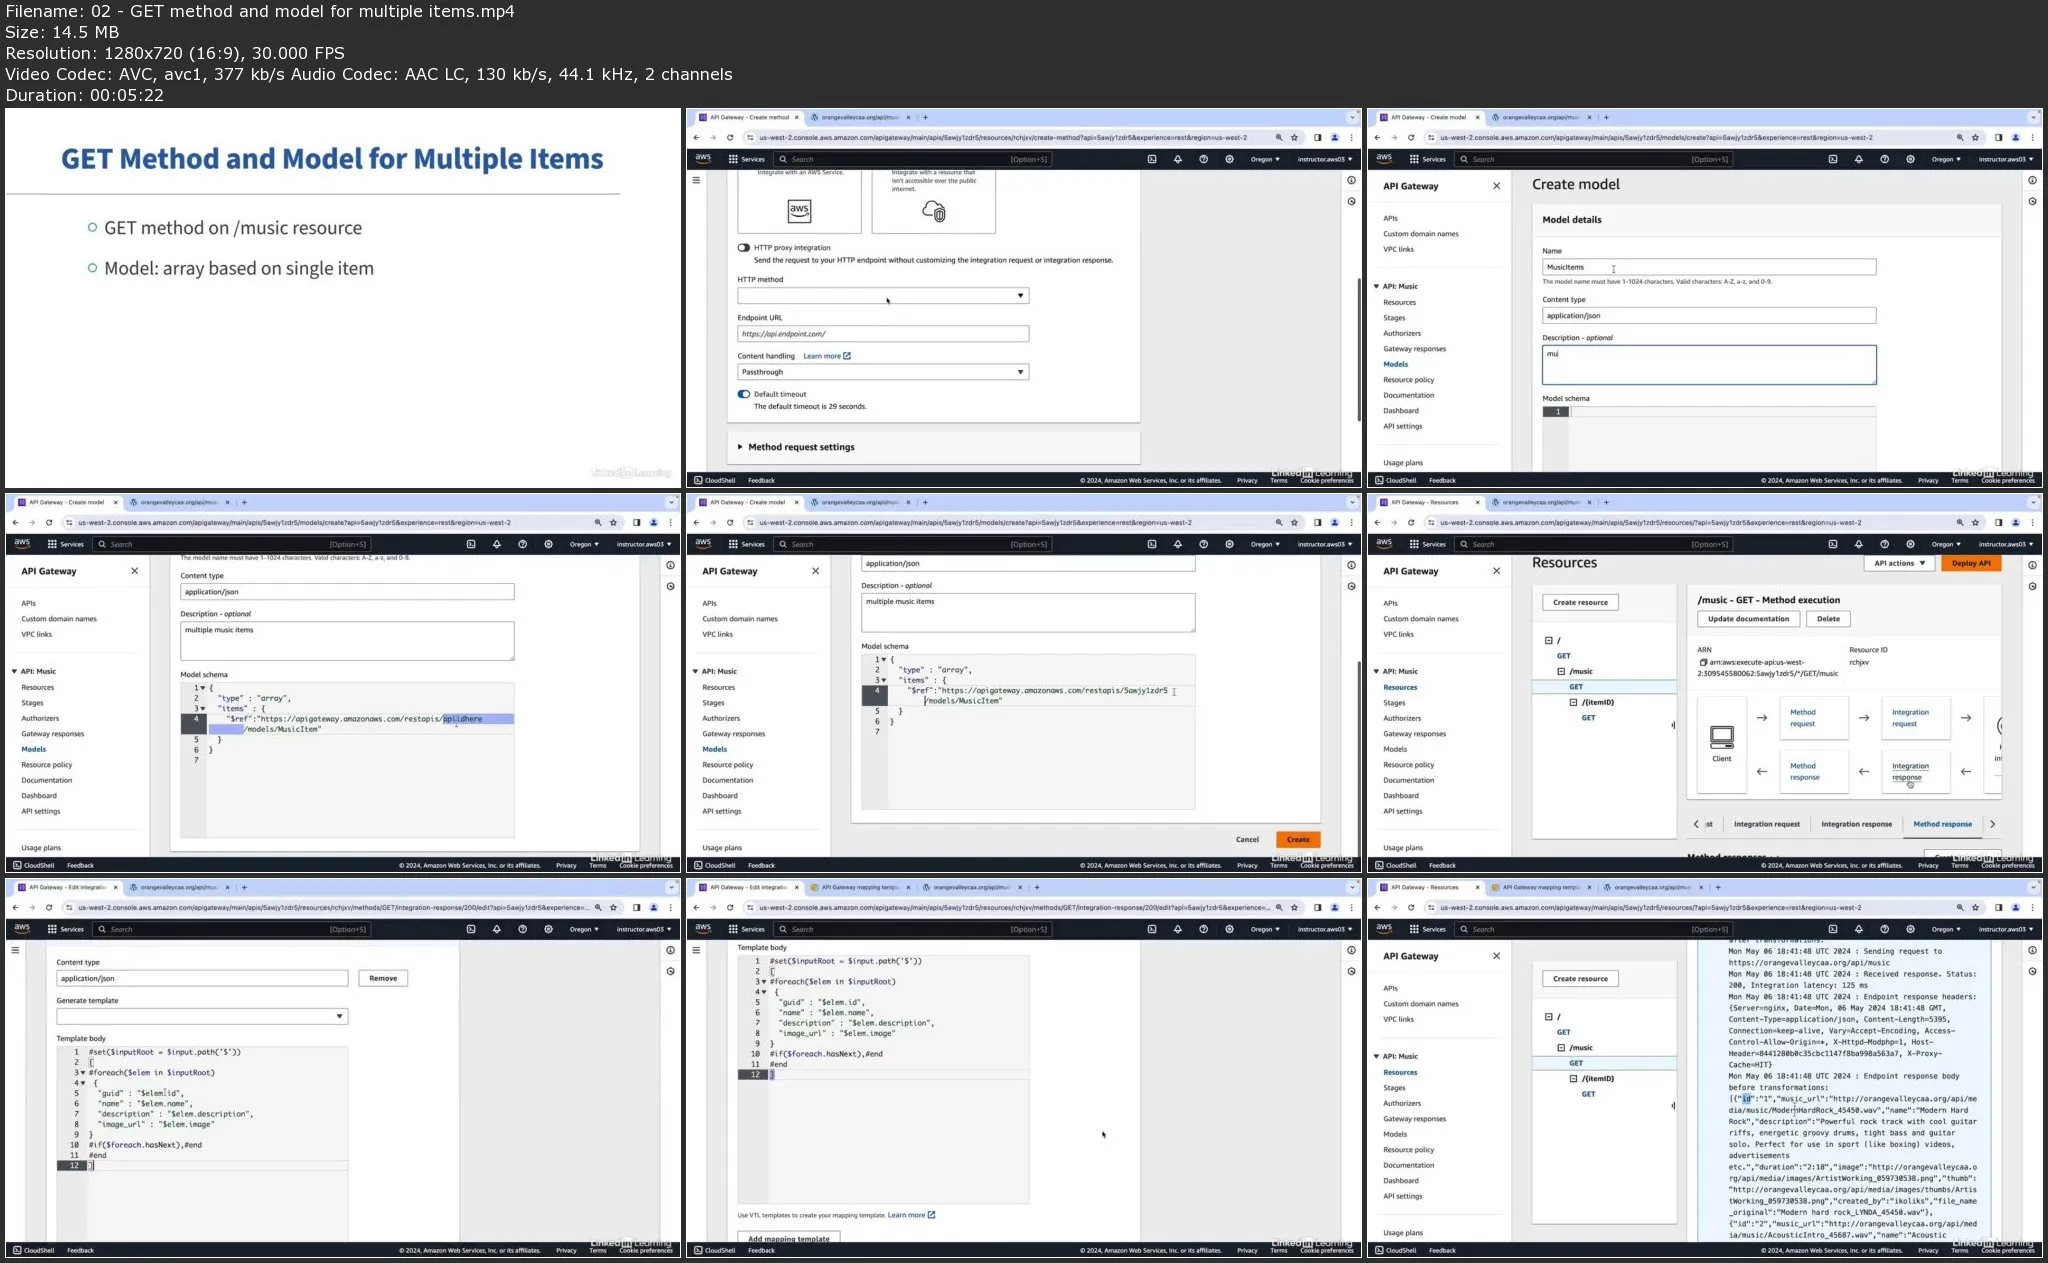Viewport: 2048px width, 1263px height.
Task: Open CloudShell from top bar of Create method frame
Action: click(1152, 159)
